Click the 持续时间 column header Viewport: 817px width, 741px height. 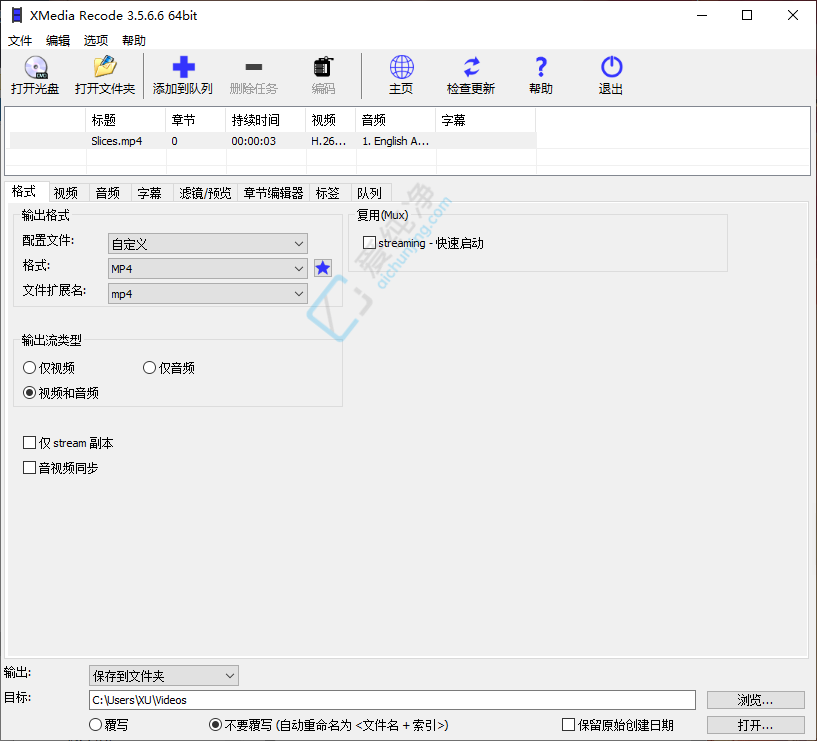click(x=266, y=120)
